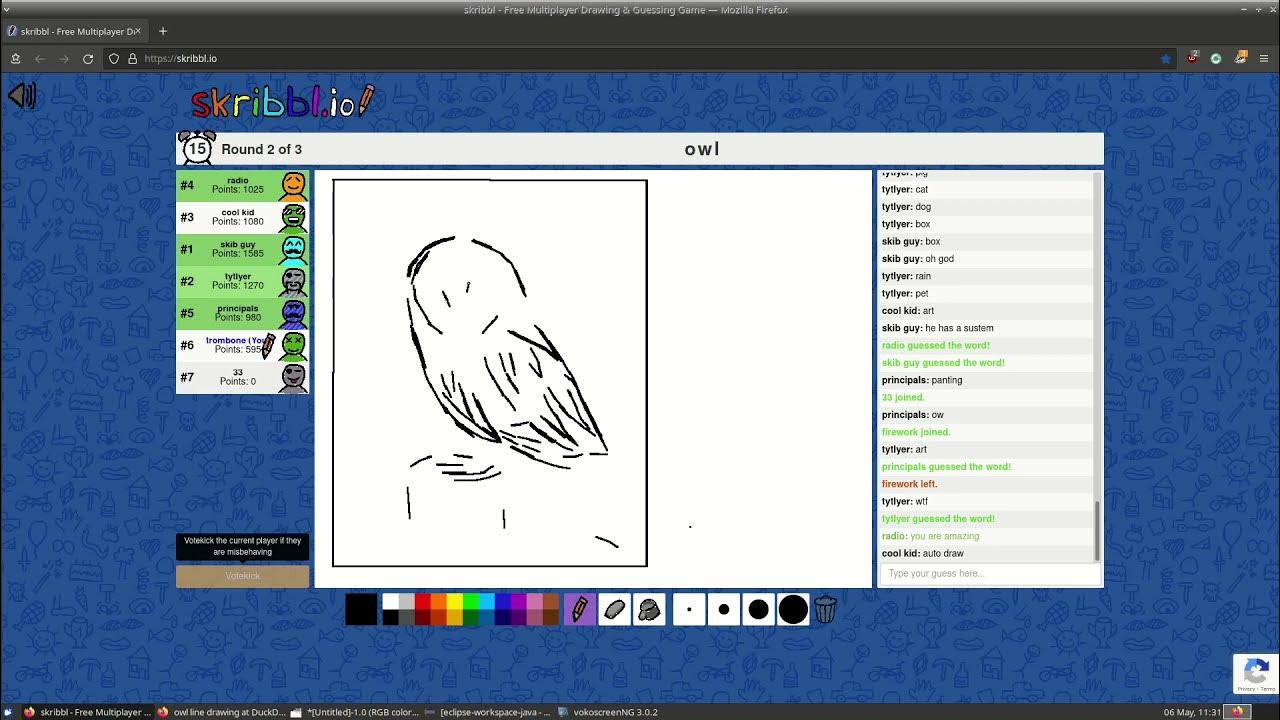
Task: Pick the white color swatch
Action: pyautogui.click(x=391, y=601)
